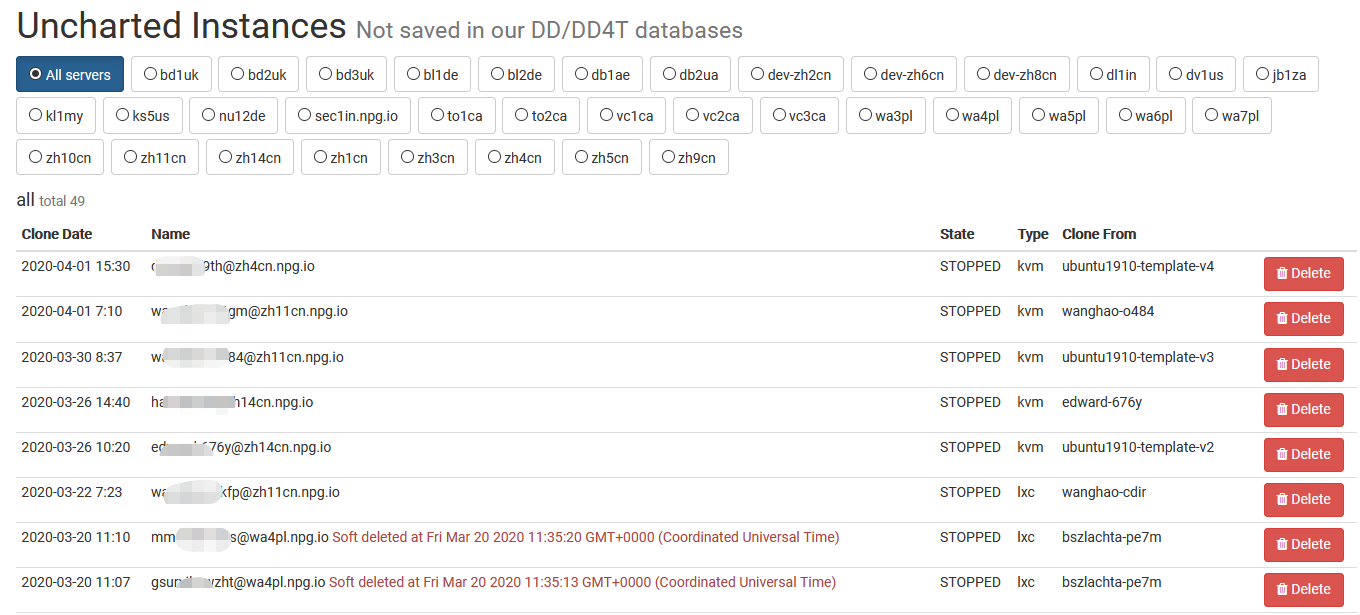Click trash icon in ubuntu1910-template-v3 row
Image resolution: width=1360 pixels, height=615 pixels.
pyautogui.click(x=1282, y=365)
